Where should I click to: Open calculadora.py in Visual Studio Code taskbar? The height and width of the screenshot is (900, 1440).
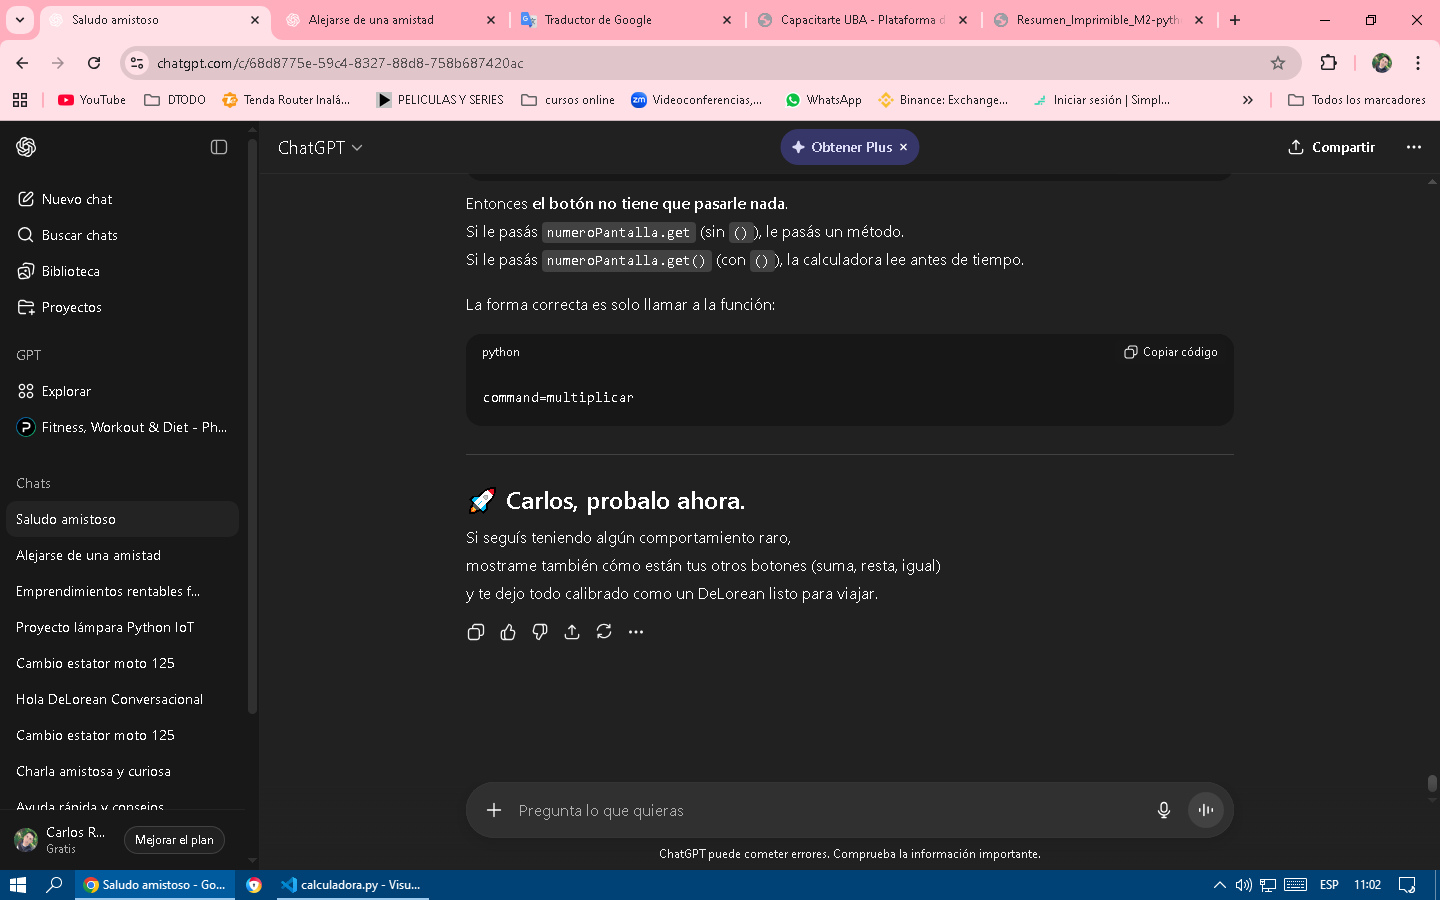coord(352,885)
